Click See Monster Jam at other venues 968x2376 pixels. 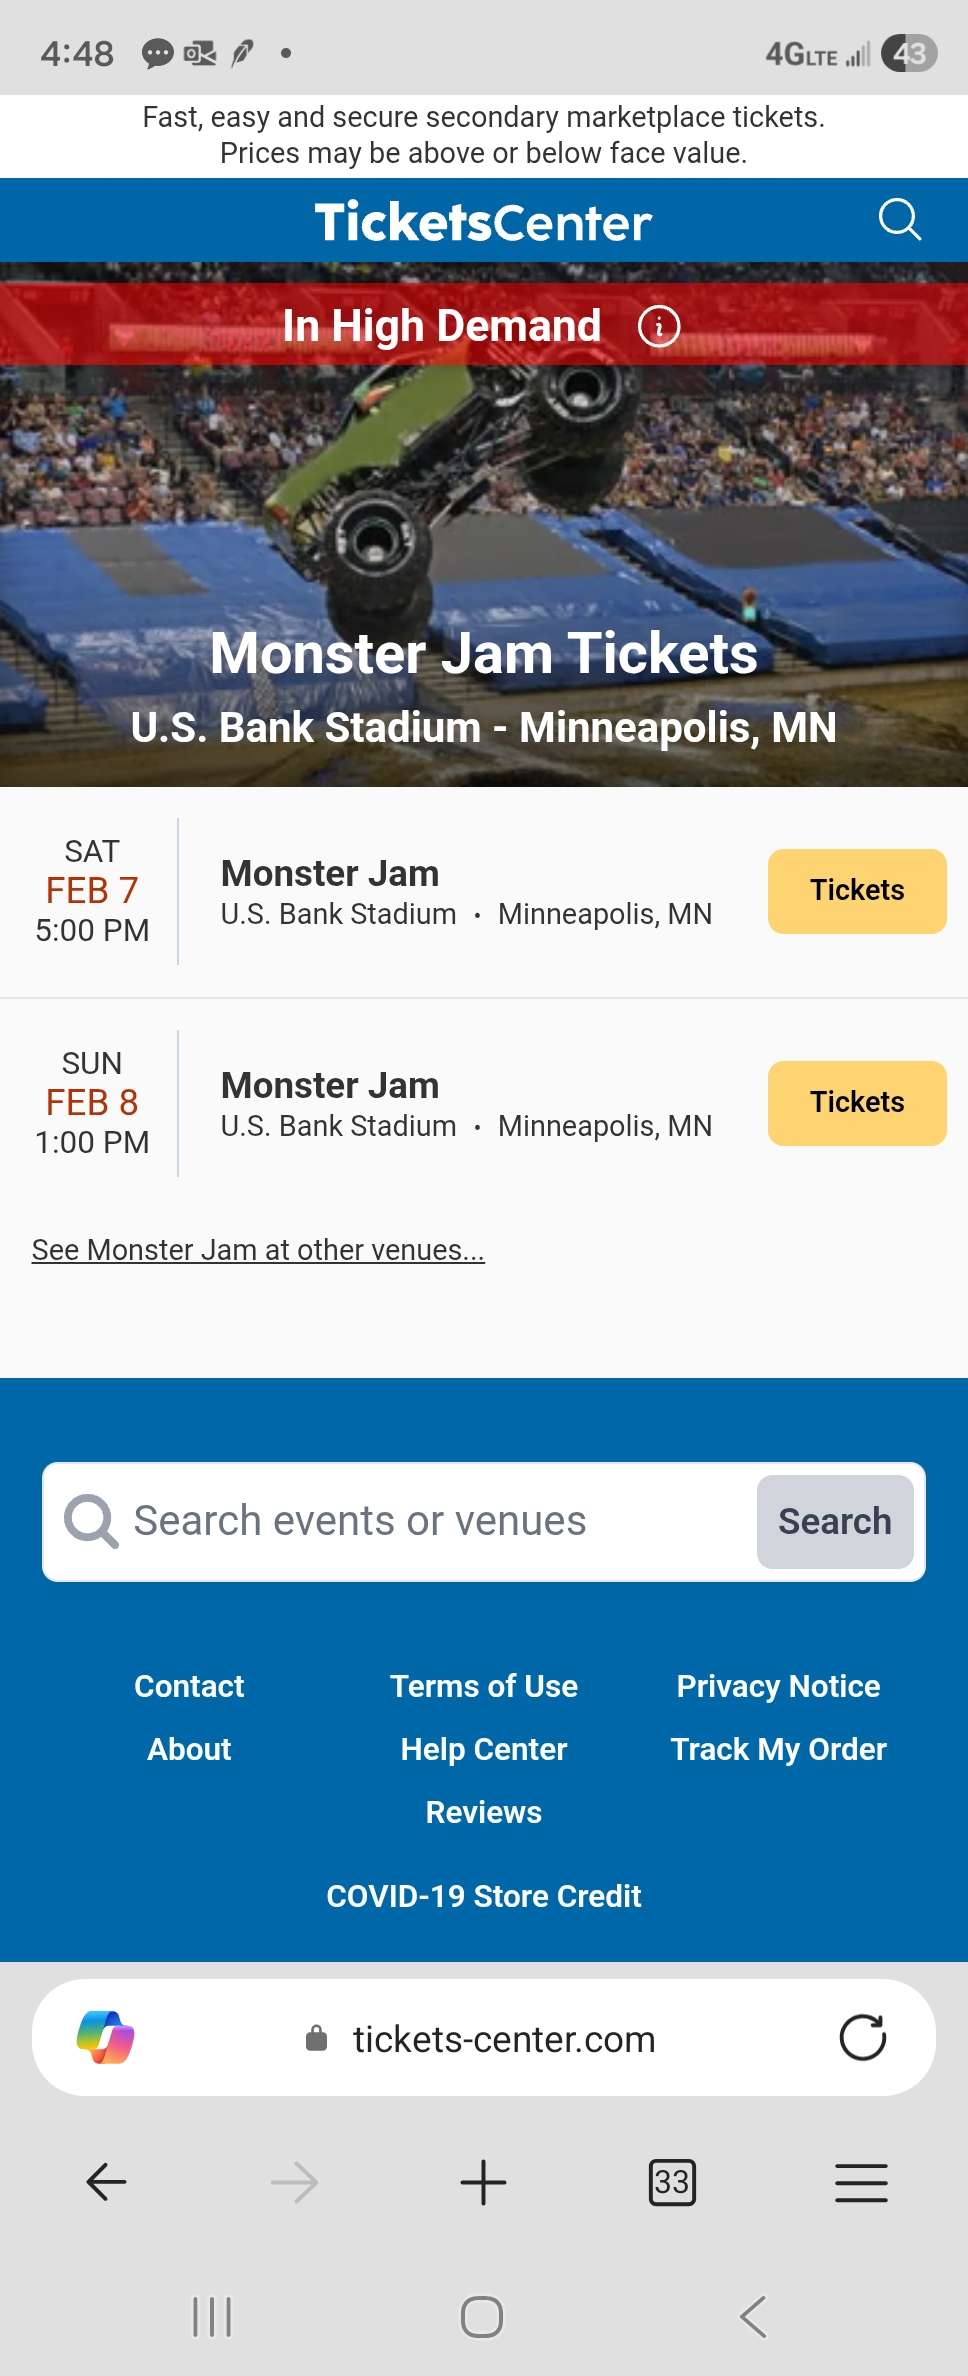pos(258,1250)
